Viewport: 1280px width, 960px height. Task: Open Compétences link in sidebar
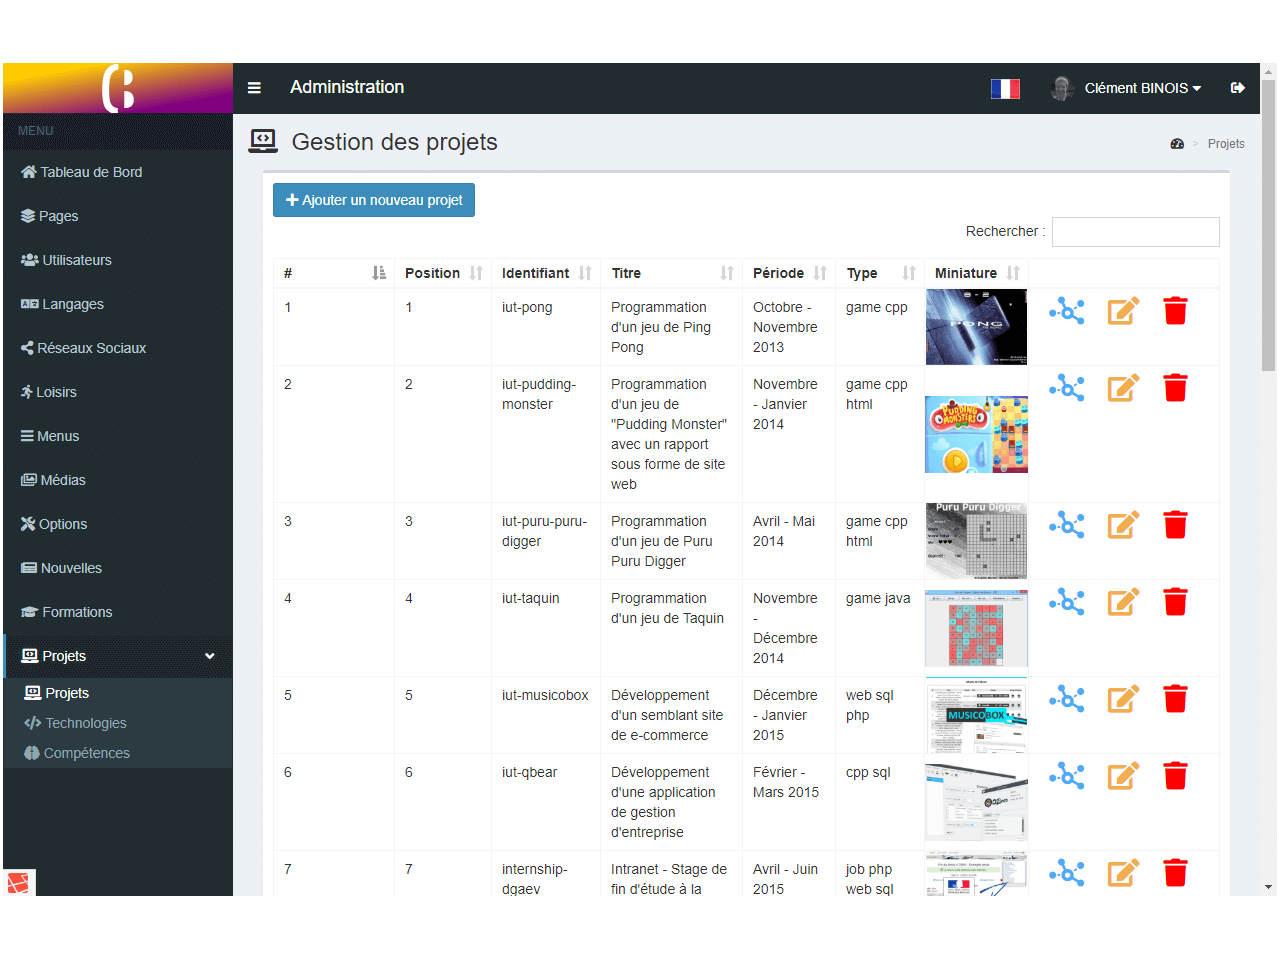point(86,753)
